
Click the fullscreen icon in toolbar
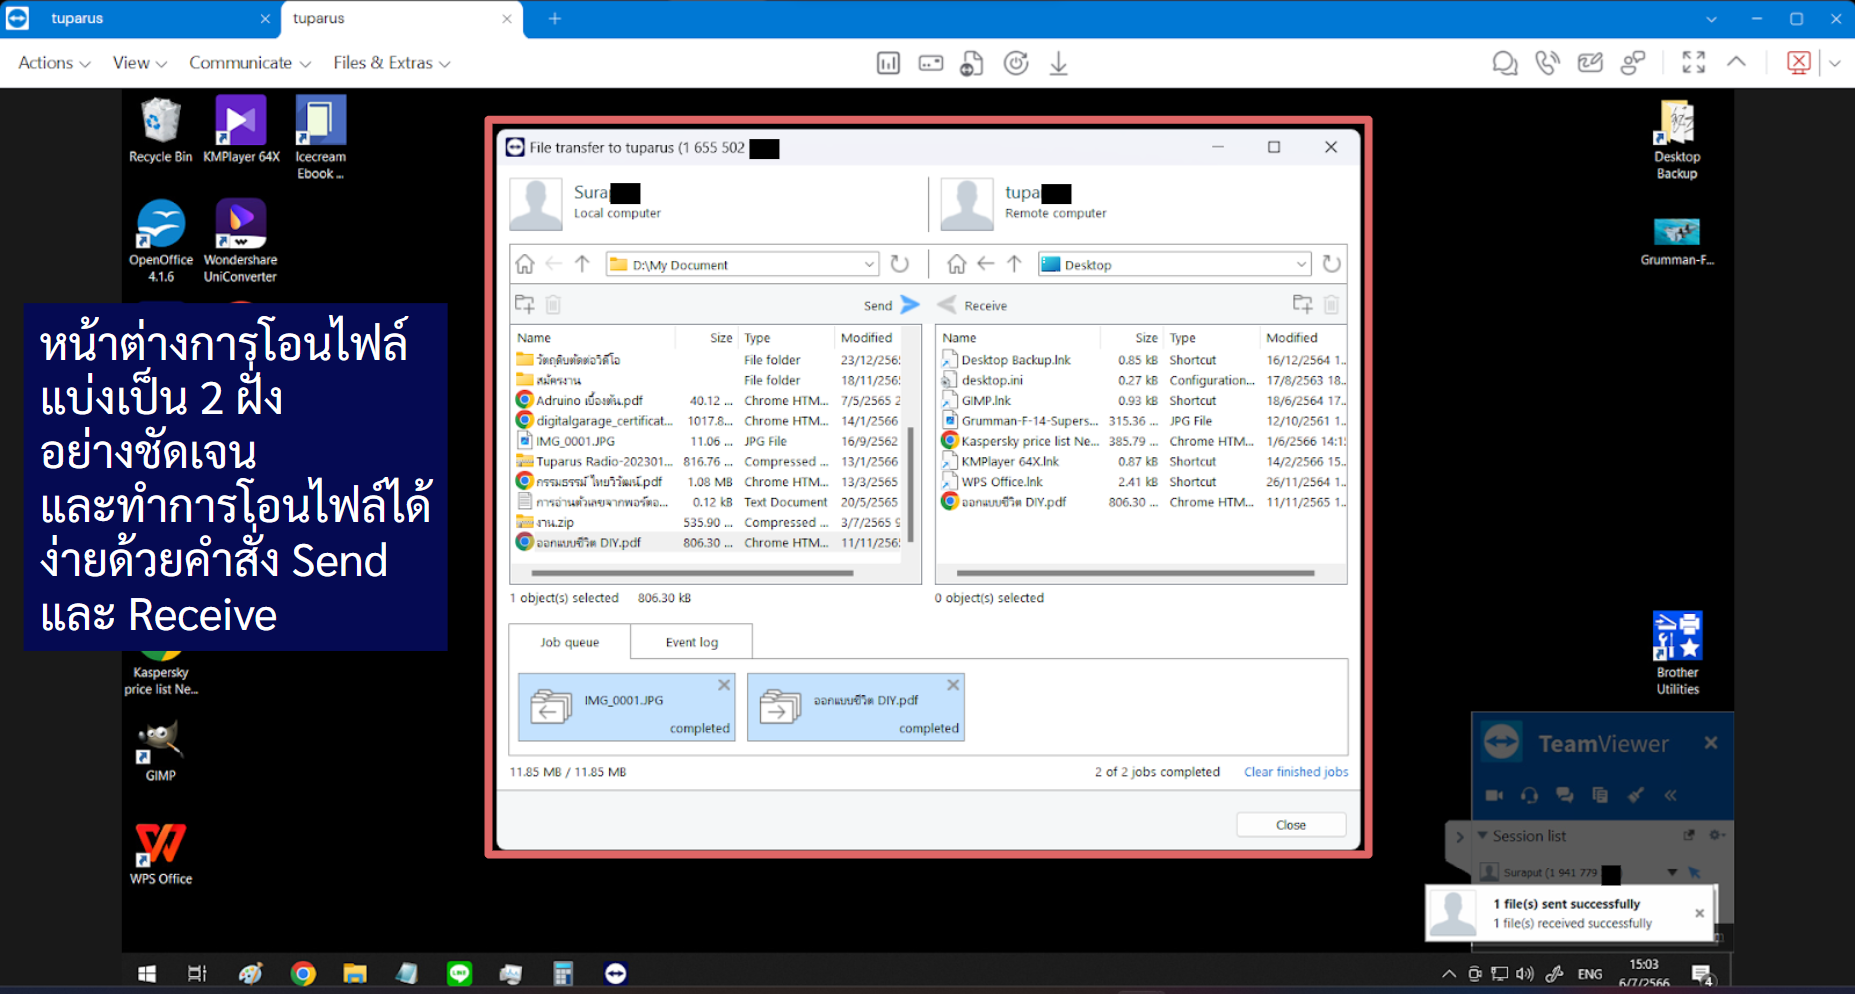[x=1693, y=63]
